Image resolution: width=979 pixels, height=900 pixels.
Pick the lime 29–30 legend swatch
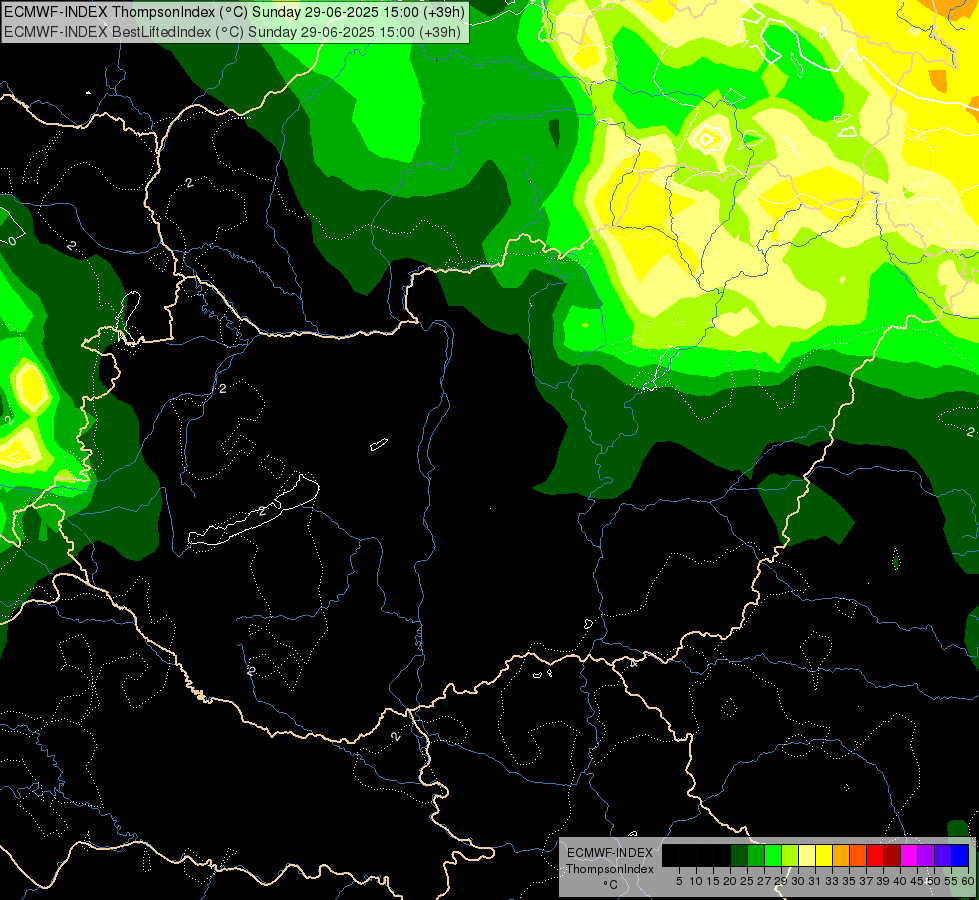(x=790, y=855)
